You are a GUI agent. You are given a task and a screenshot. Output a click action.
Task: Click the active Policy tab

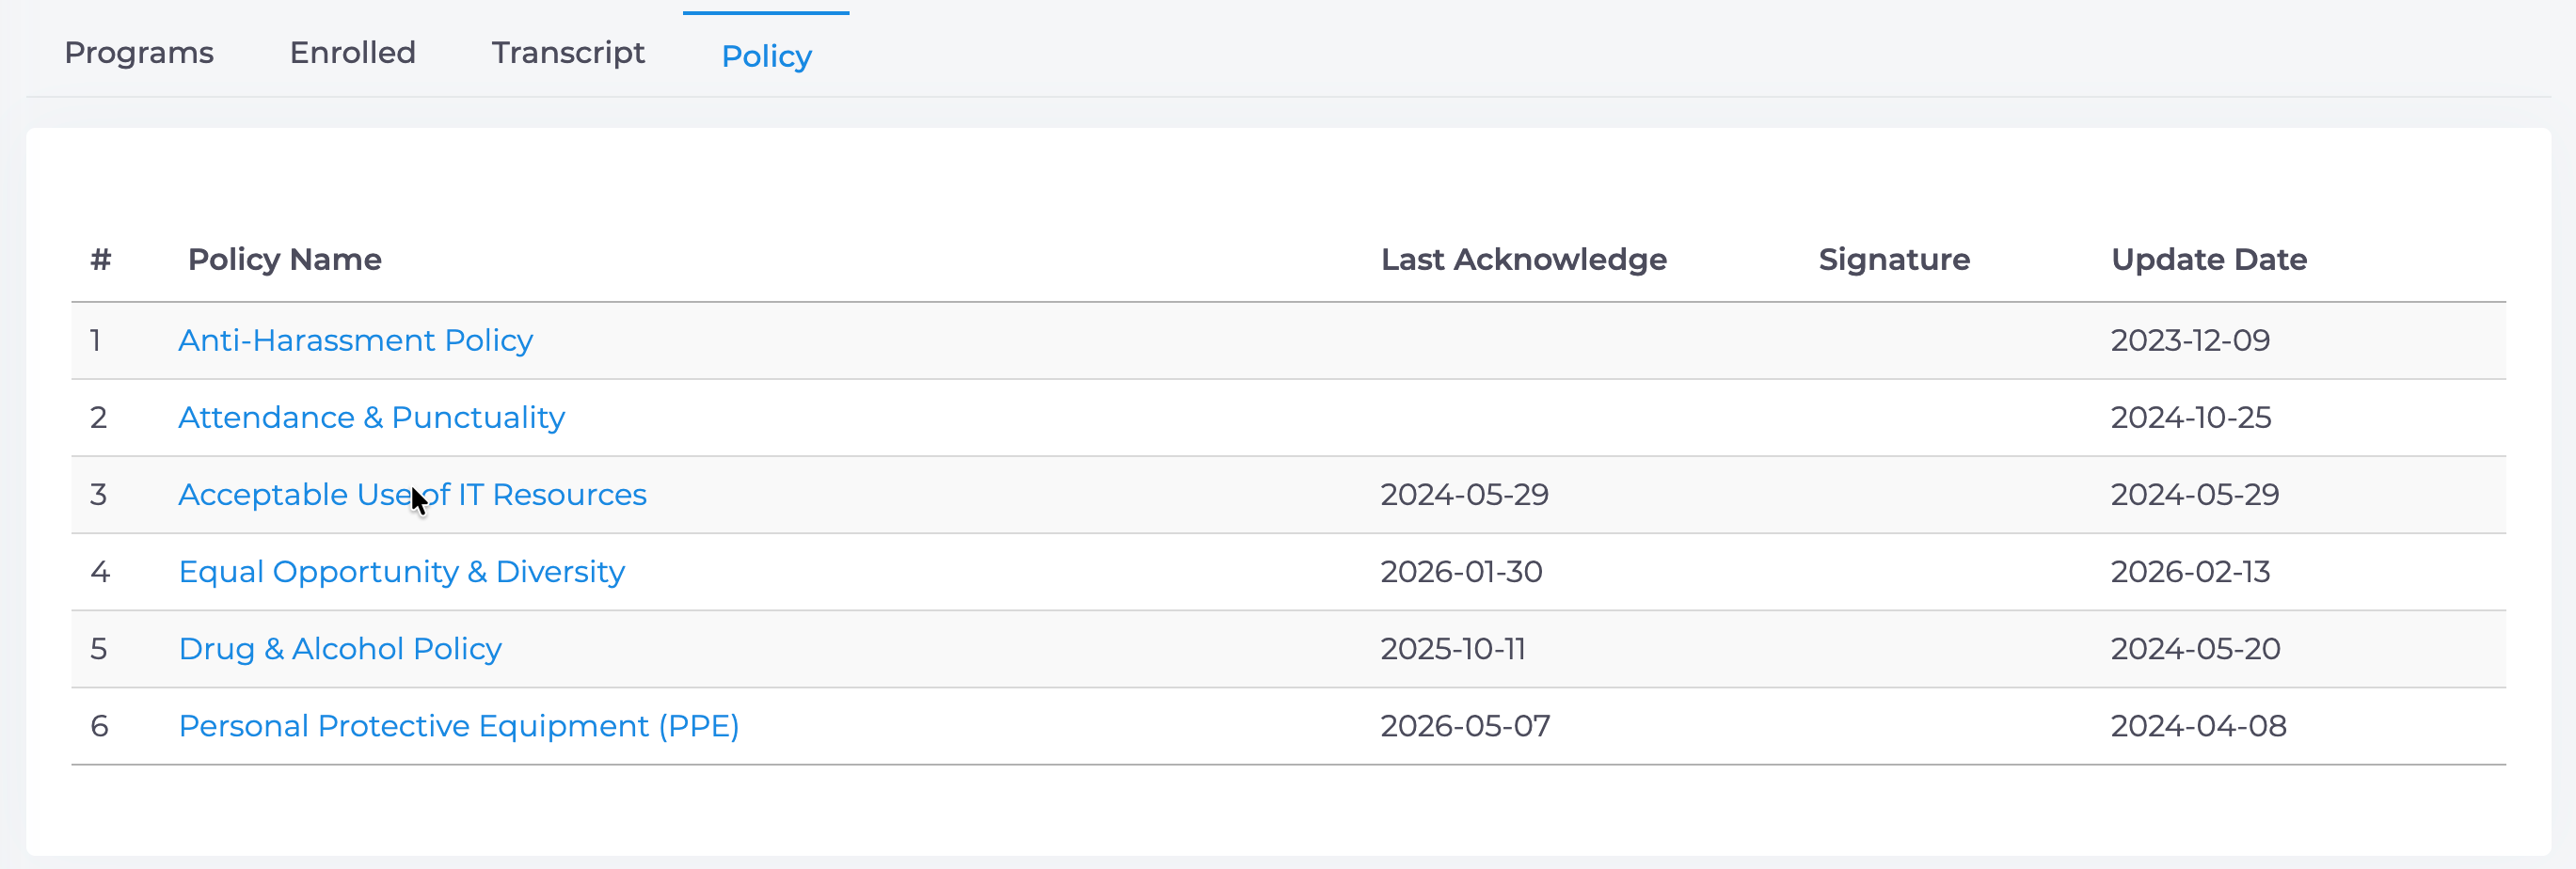pyautogui.click(x=766, y=56)
